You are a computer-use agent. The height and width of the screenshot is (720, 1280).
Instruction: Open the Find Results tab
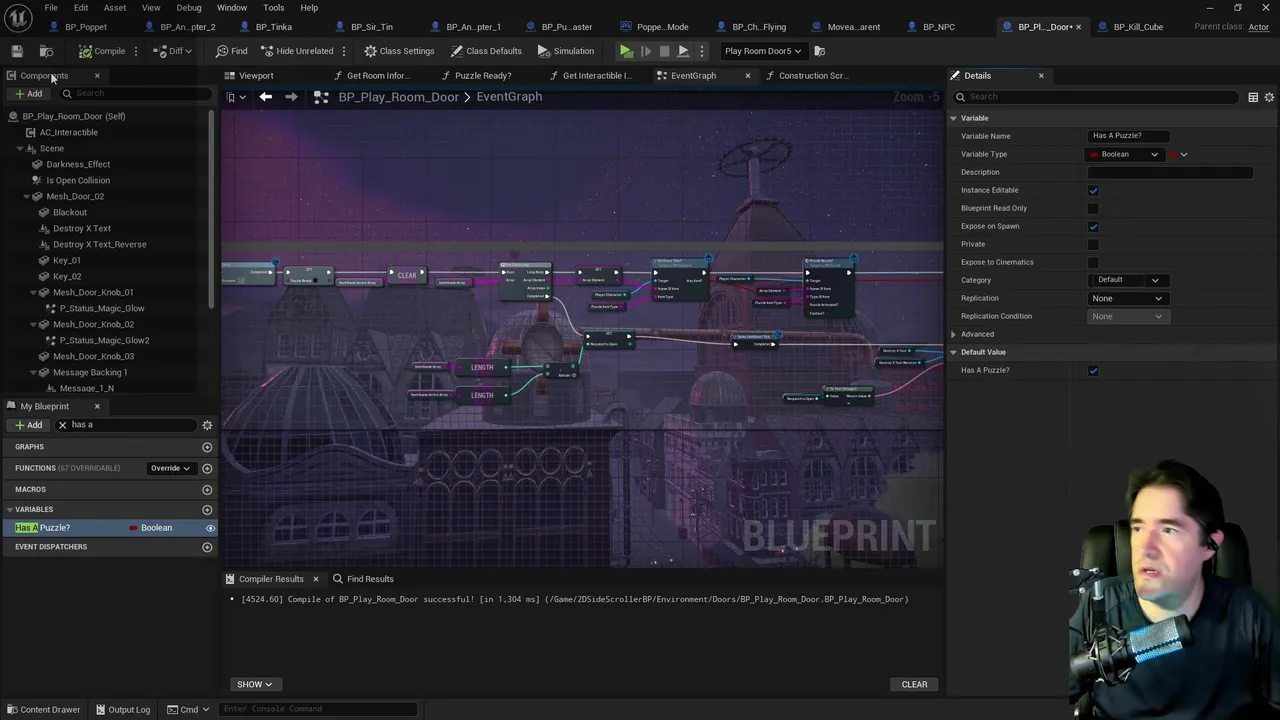click(363, 579)
